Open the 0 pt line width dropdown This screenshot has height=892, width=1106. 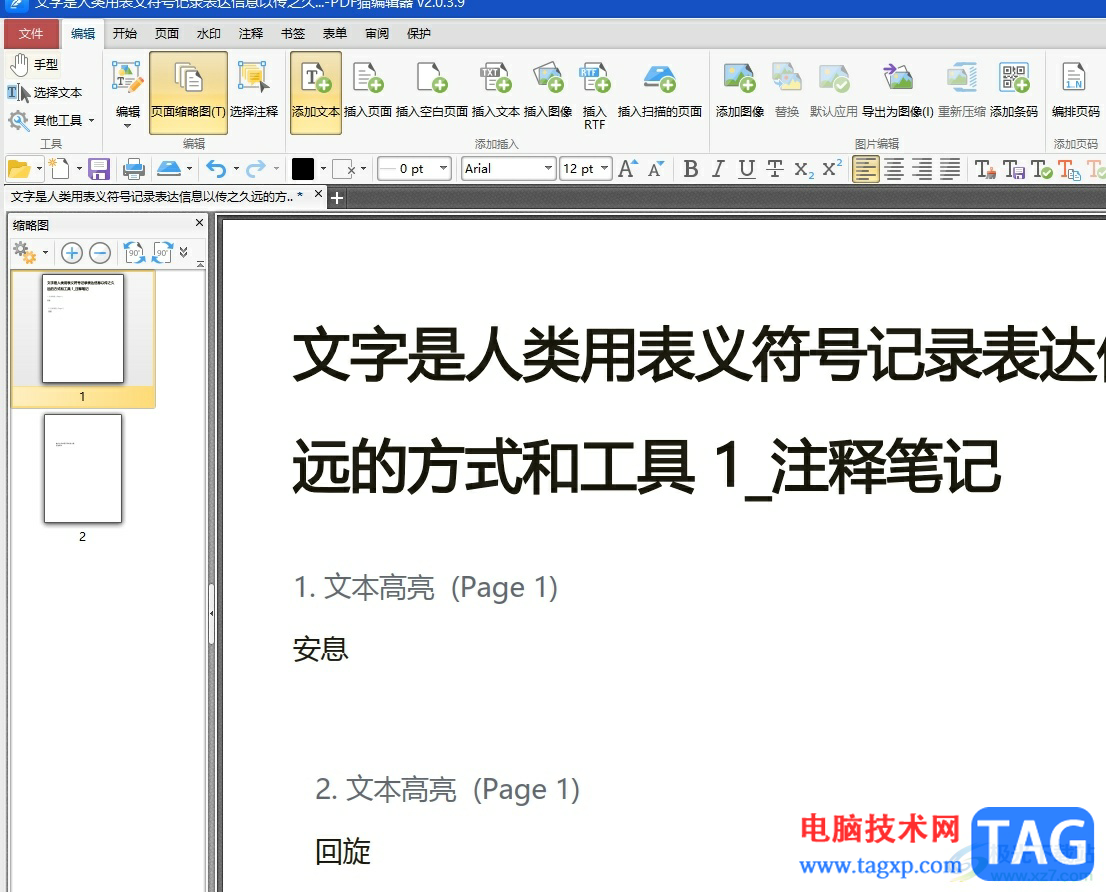pos(444,168)
